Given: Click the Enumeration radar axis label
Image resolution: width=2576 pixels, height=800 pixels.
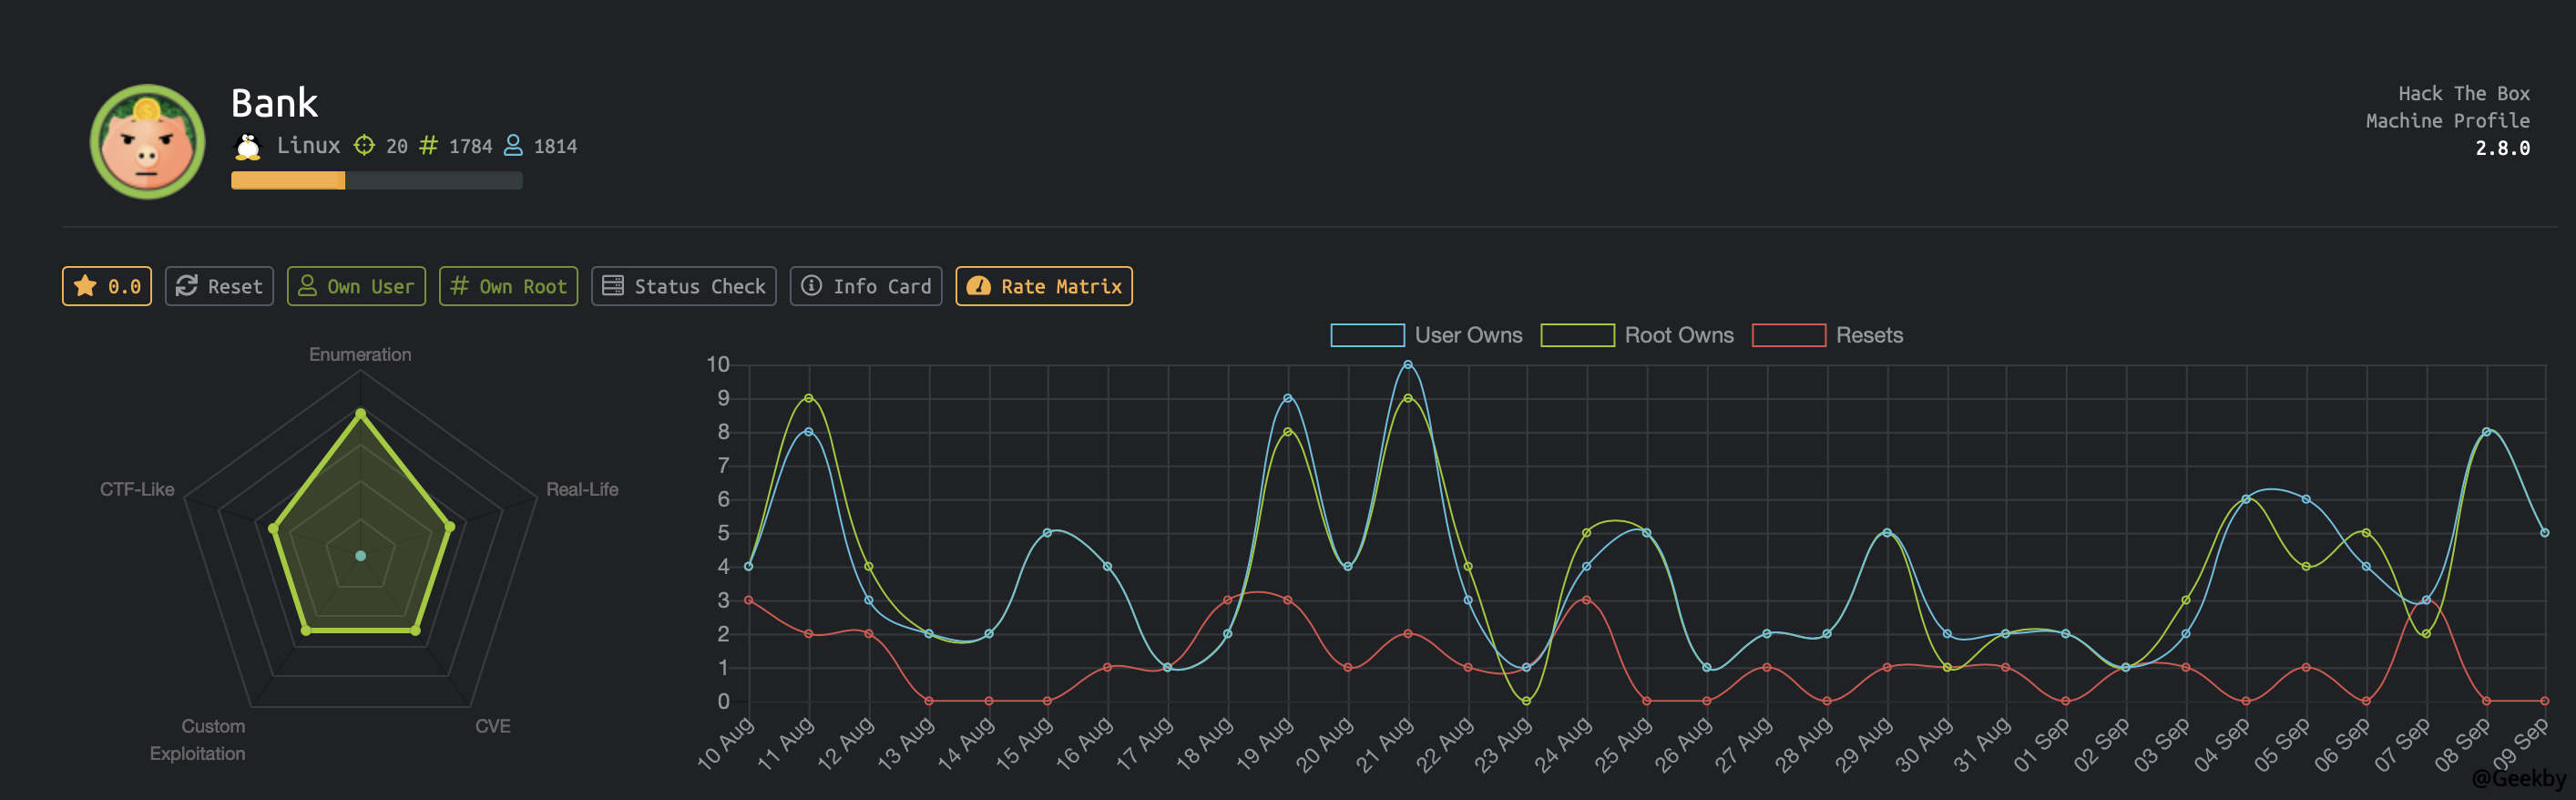Looking at the screenshot, I should [x=360, y=354].
